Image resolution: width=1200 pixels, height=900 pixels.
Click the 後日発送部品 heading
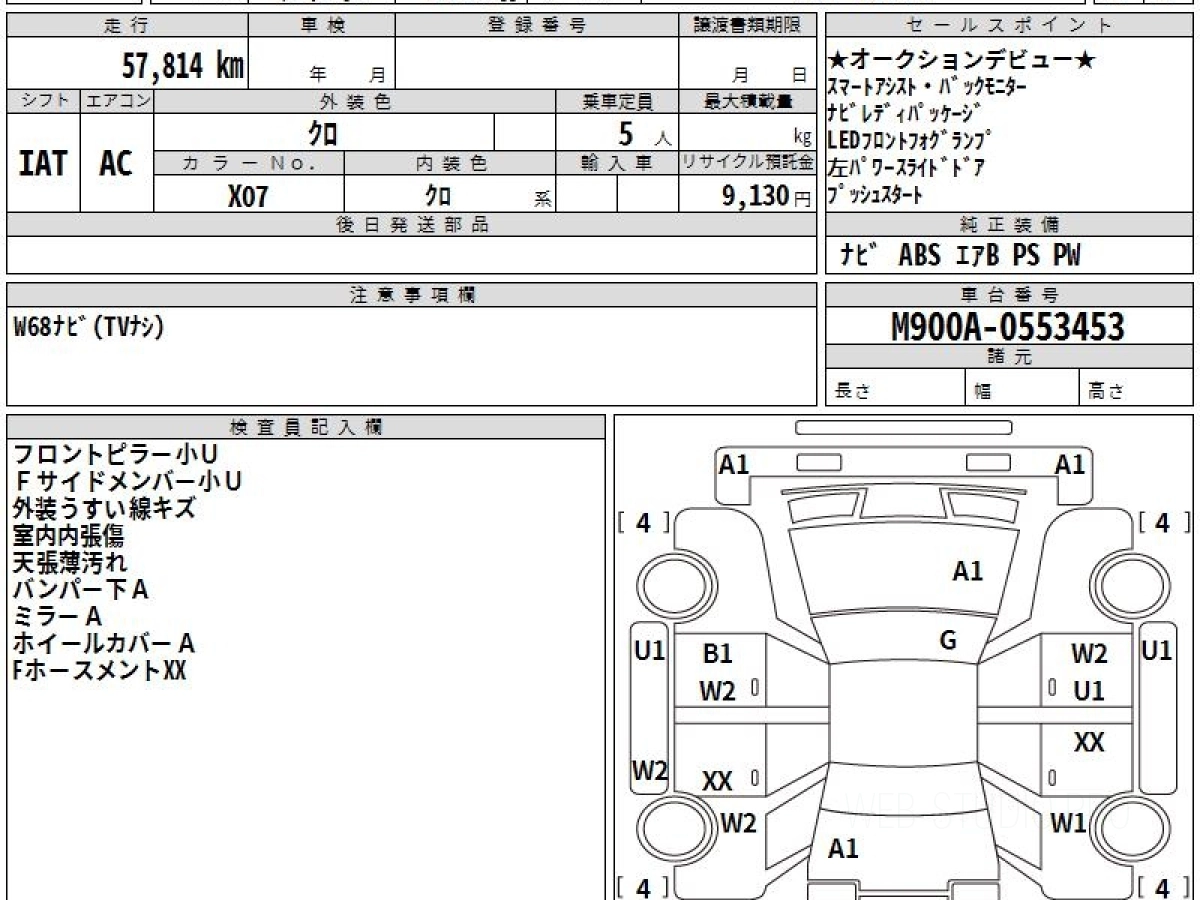point(412,224)
